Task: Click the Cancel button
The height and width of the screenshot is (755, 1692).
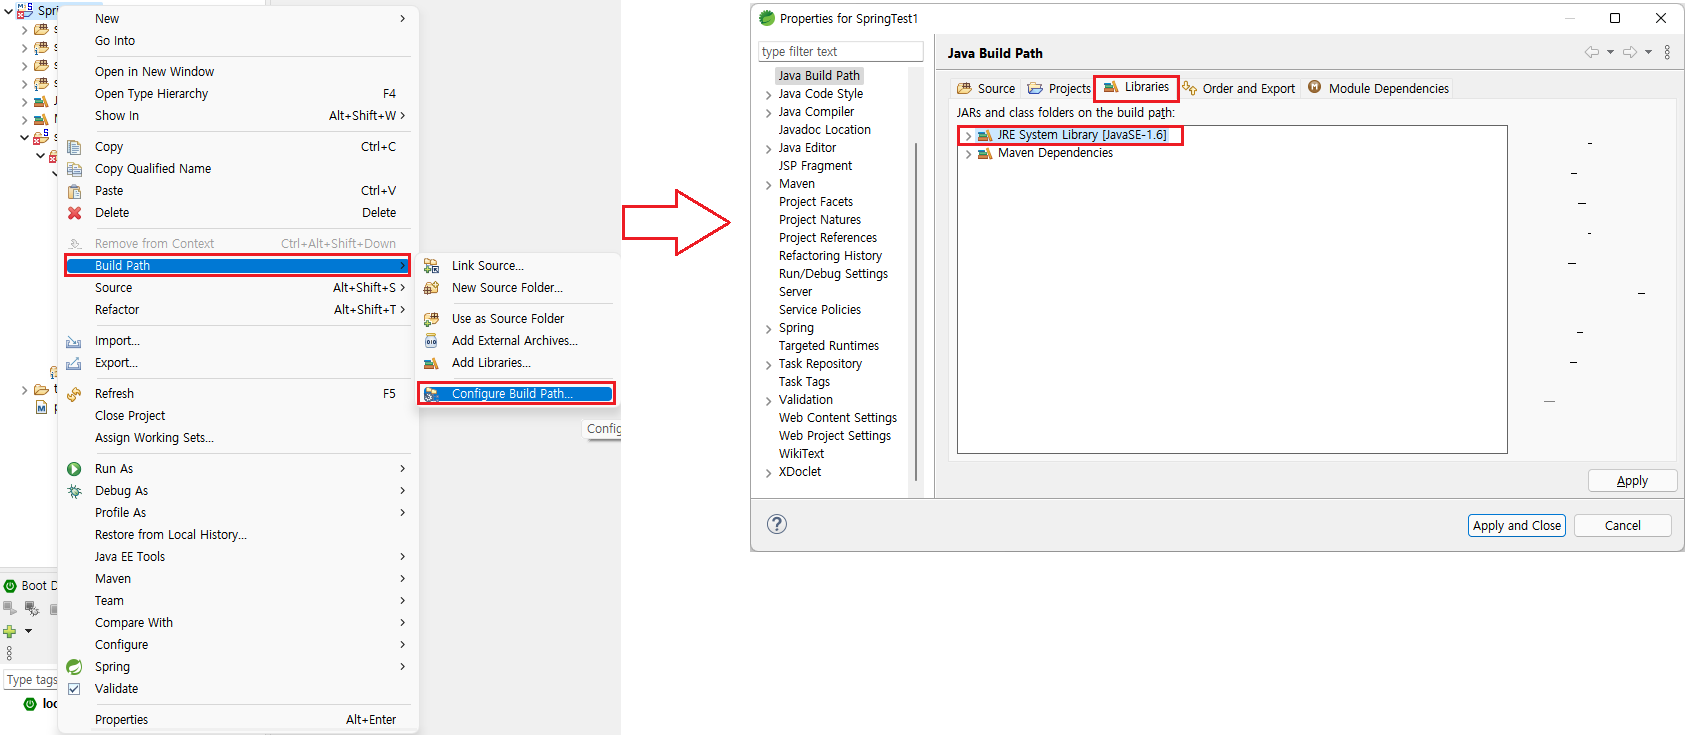Action: point(1622,526)
